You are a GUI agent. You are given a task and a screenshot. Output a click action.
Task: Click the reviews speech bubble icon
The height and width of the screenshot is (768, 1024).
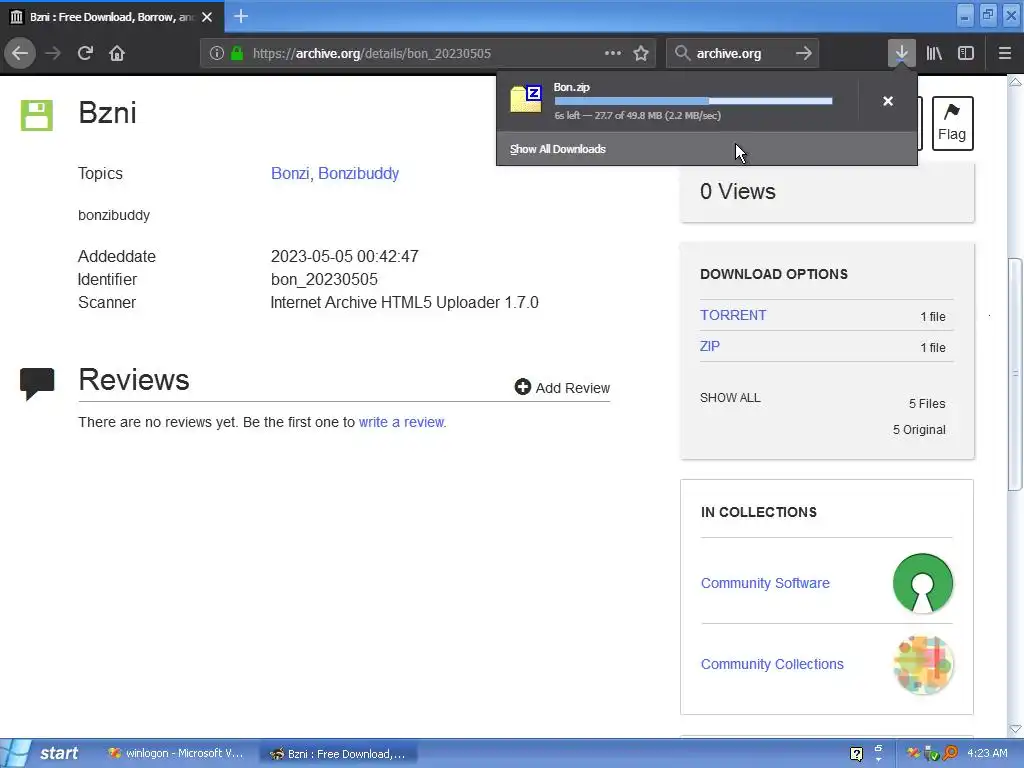[37, 384]
